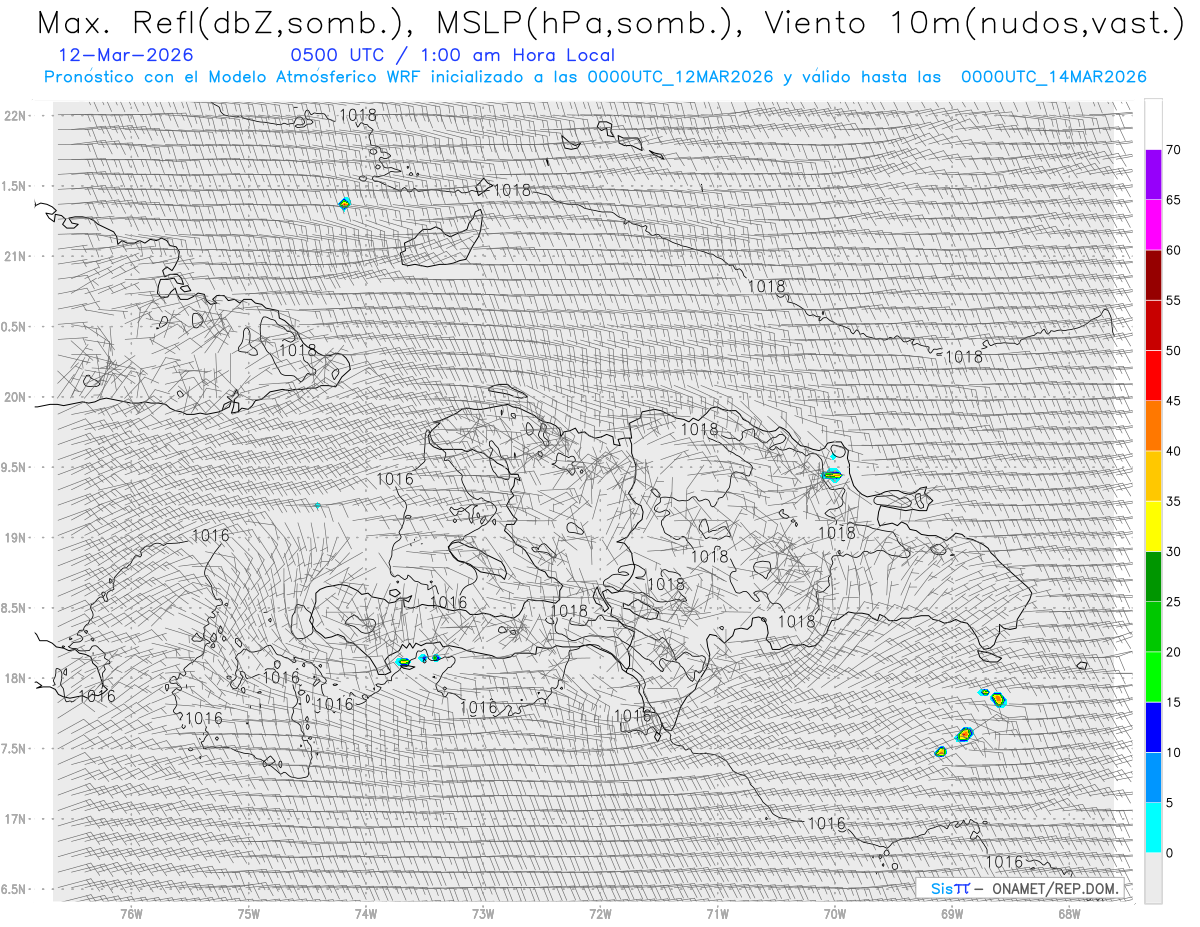Click the color scale label "45"
The image size is (1200, 927).
[x=1173, y=401]
